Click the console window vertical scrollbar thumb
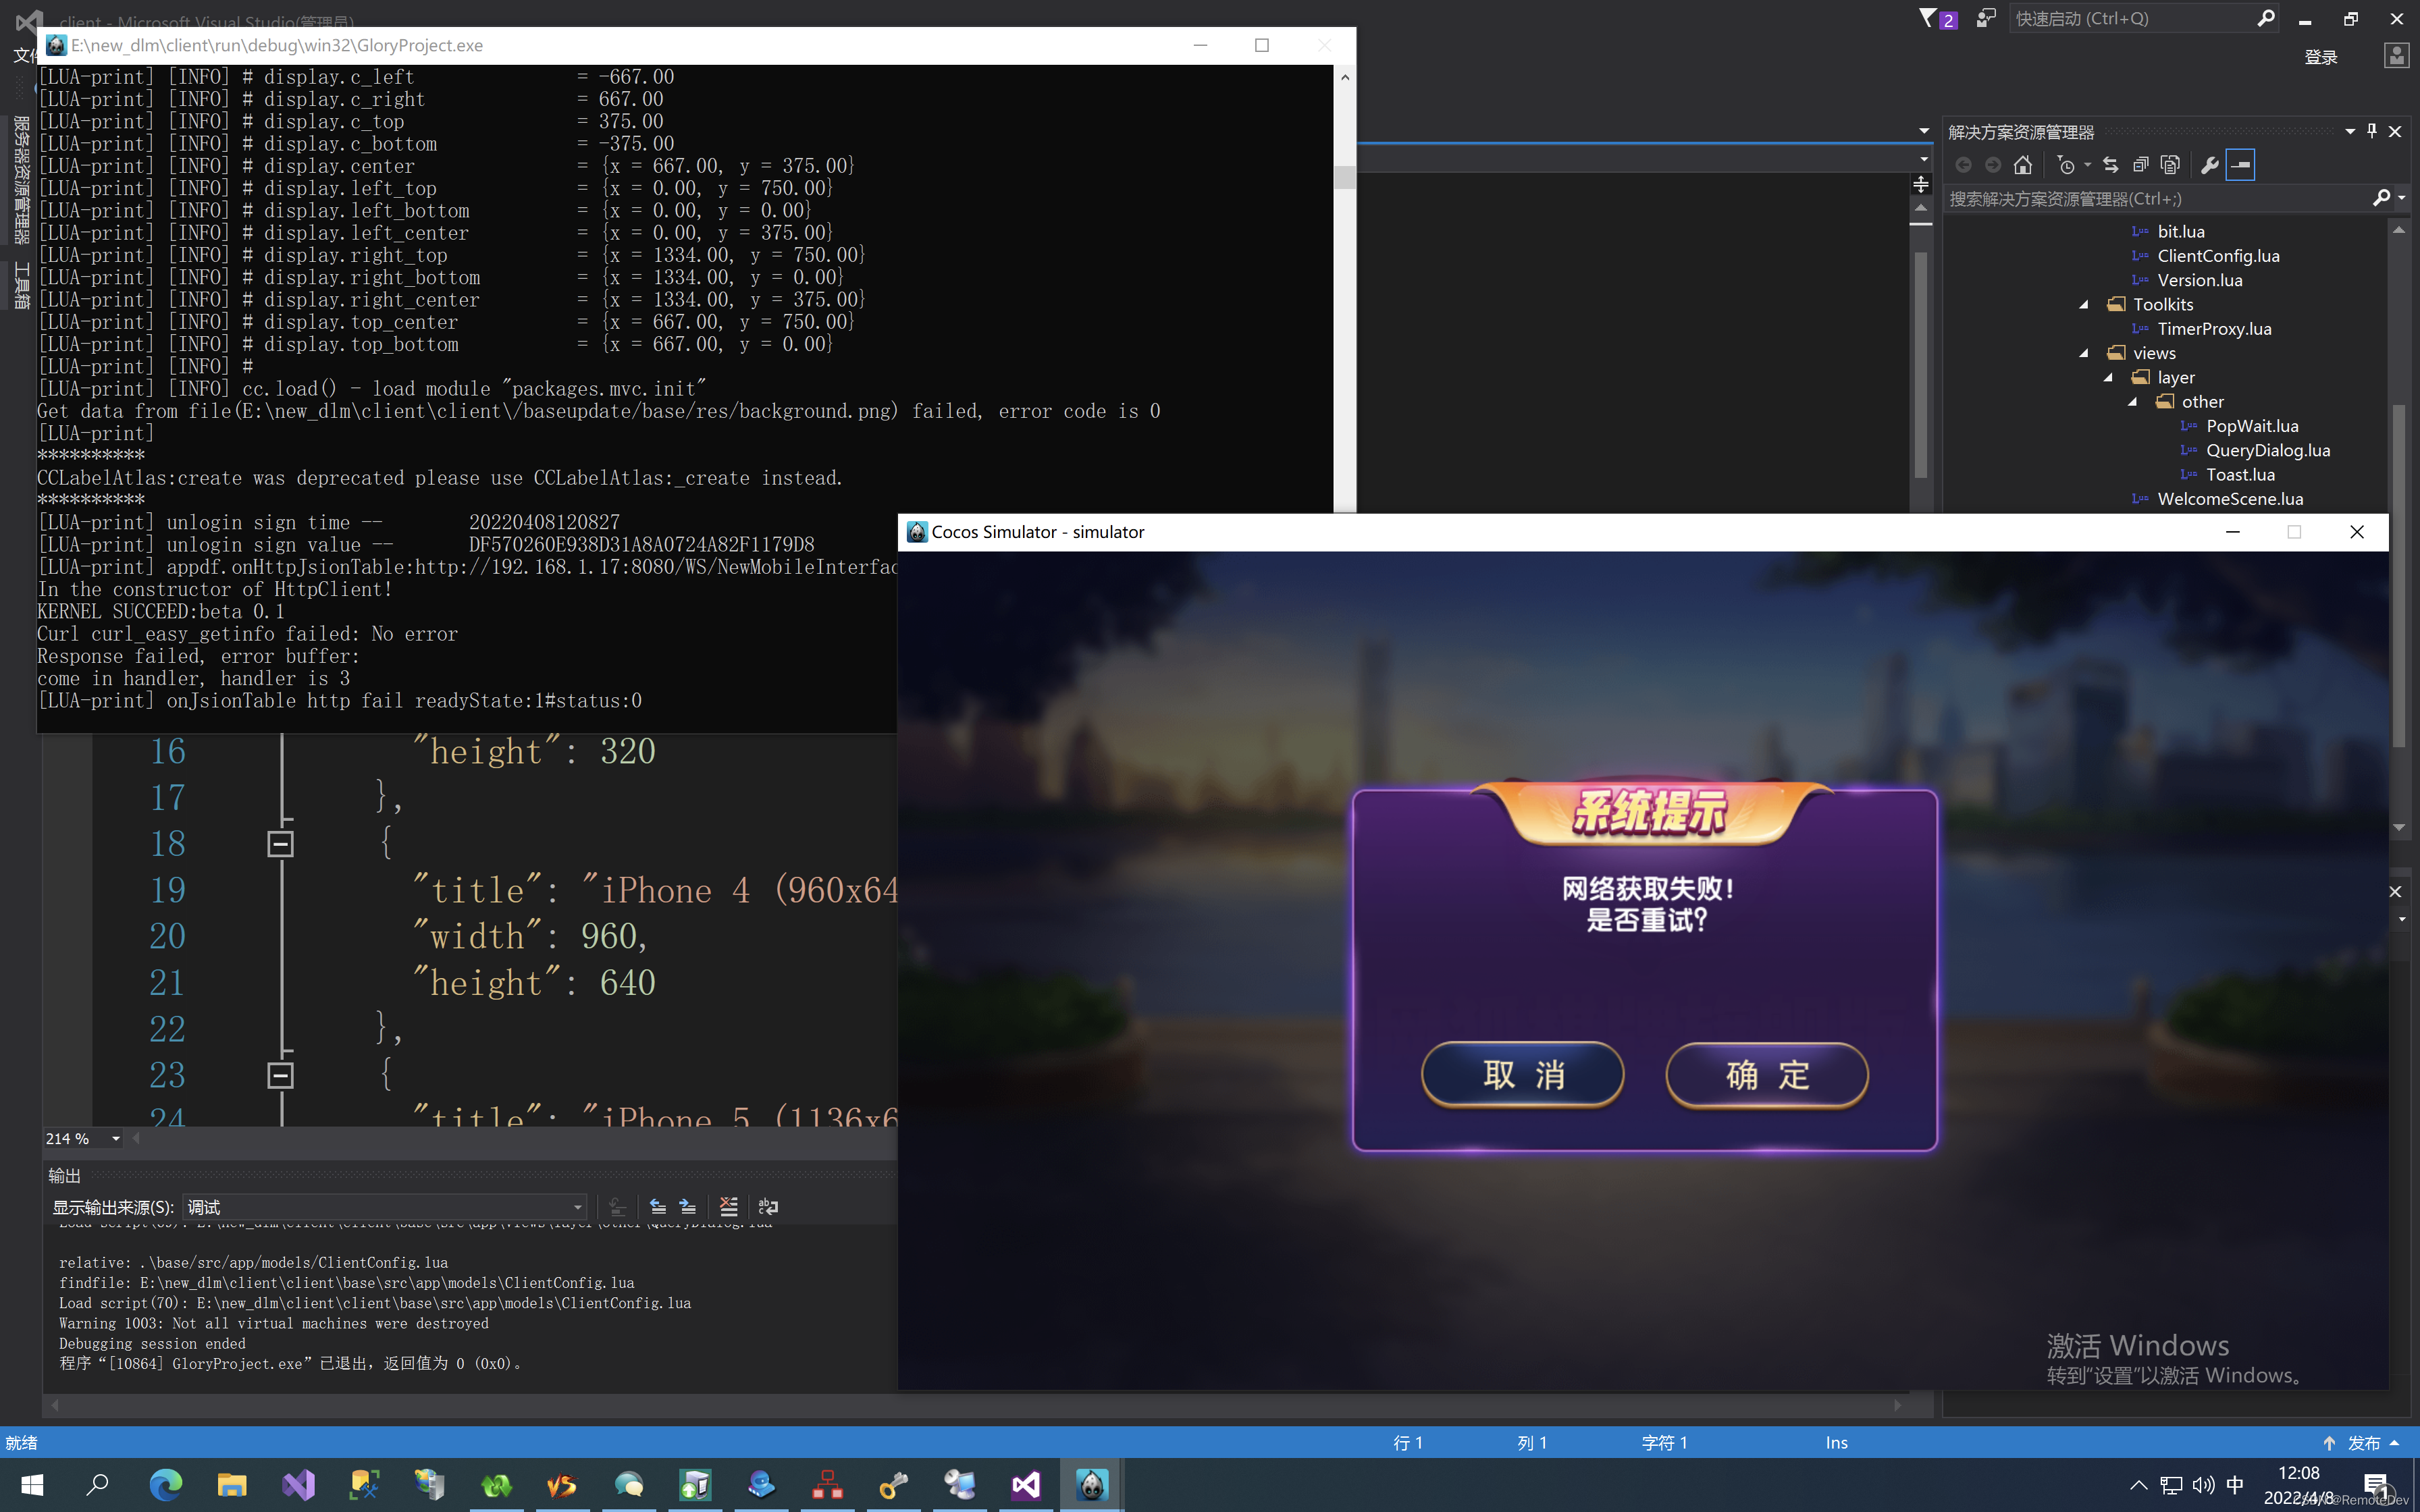The height and width of the screenshot is (1512, 2420). 1345,177
